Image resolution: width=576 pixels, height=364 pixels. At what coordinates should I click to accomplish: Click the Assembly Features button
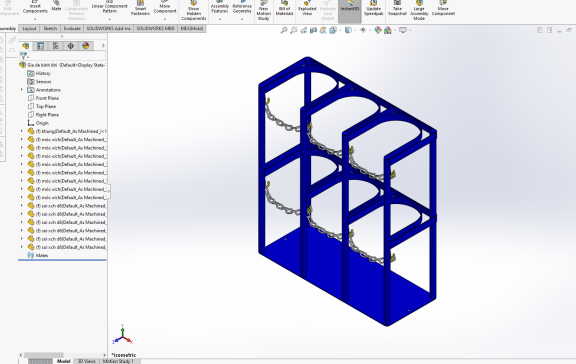[x=220, y=8]
